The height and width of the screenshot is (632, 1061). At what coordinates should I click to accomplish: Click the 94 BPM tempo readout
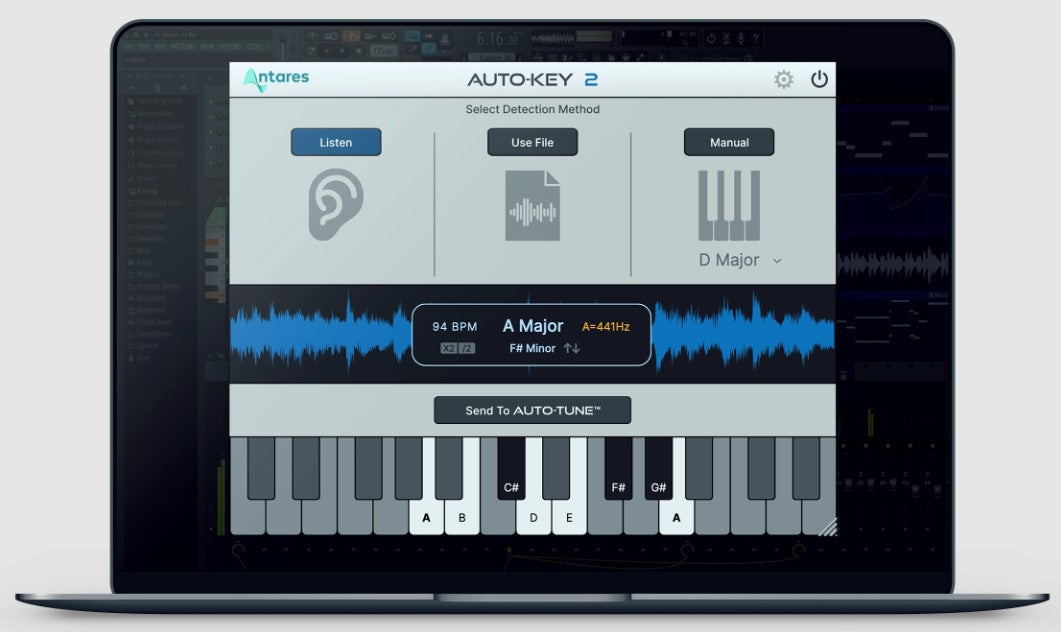(455, 326)
